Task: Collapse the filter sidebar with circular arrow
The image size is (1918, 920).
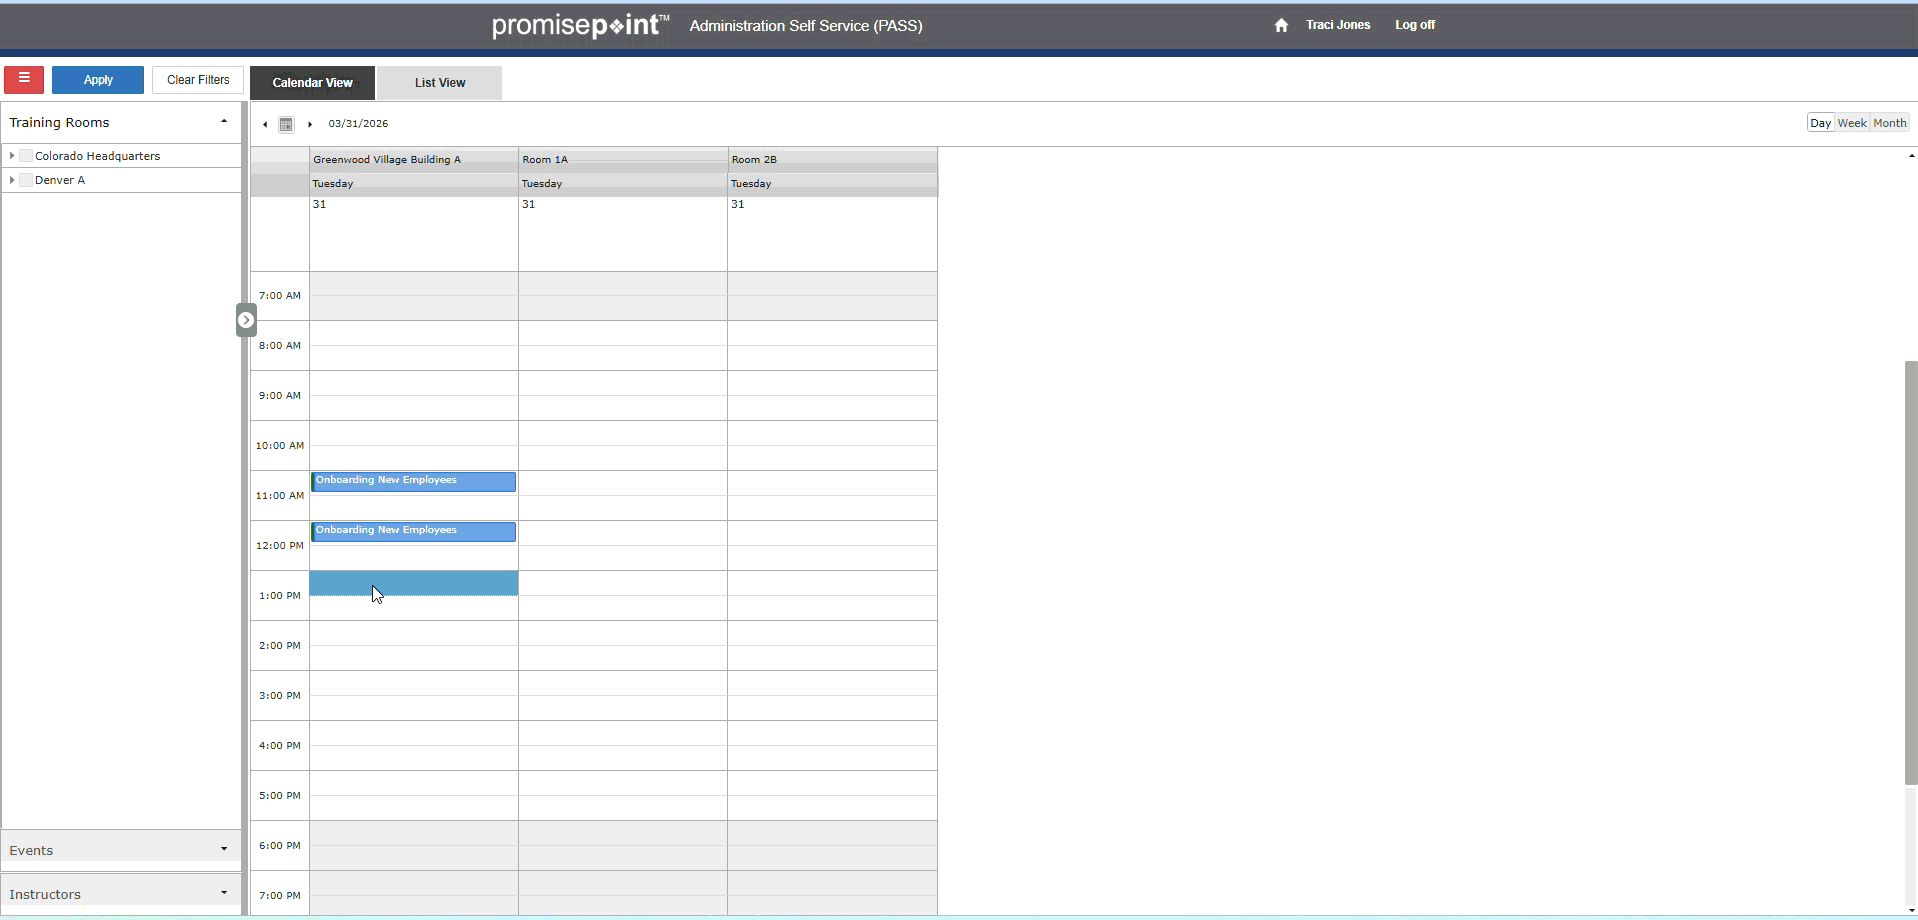Action: 246,320
